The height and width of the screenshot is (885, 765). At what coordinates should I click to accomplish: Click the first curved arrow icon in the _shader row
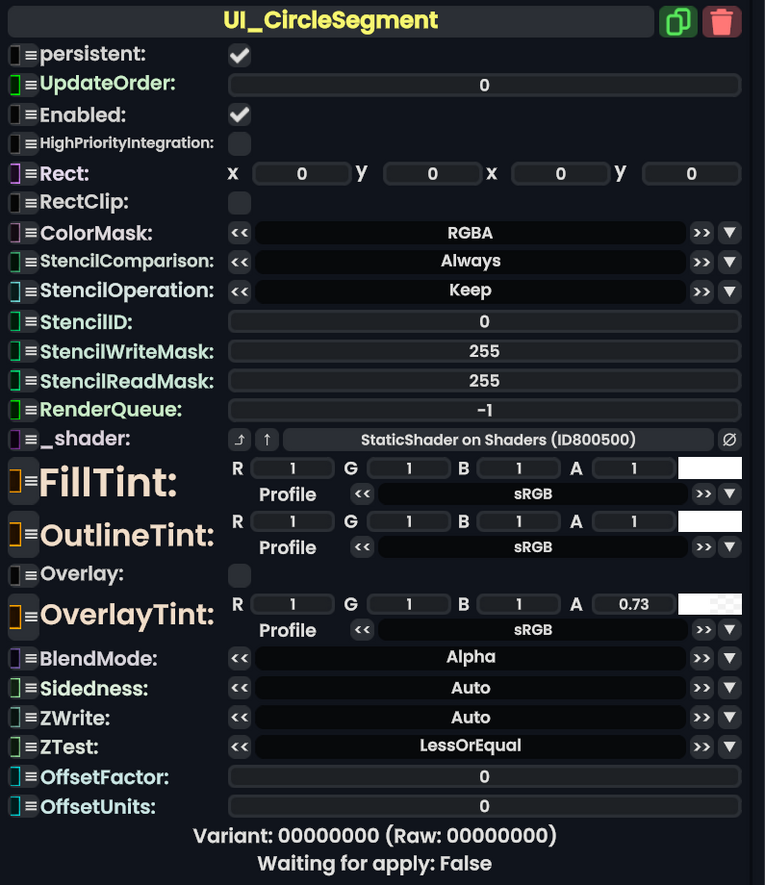click(x=240, y=440)
